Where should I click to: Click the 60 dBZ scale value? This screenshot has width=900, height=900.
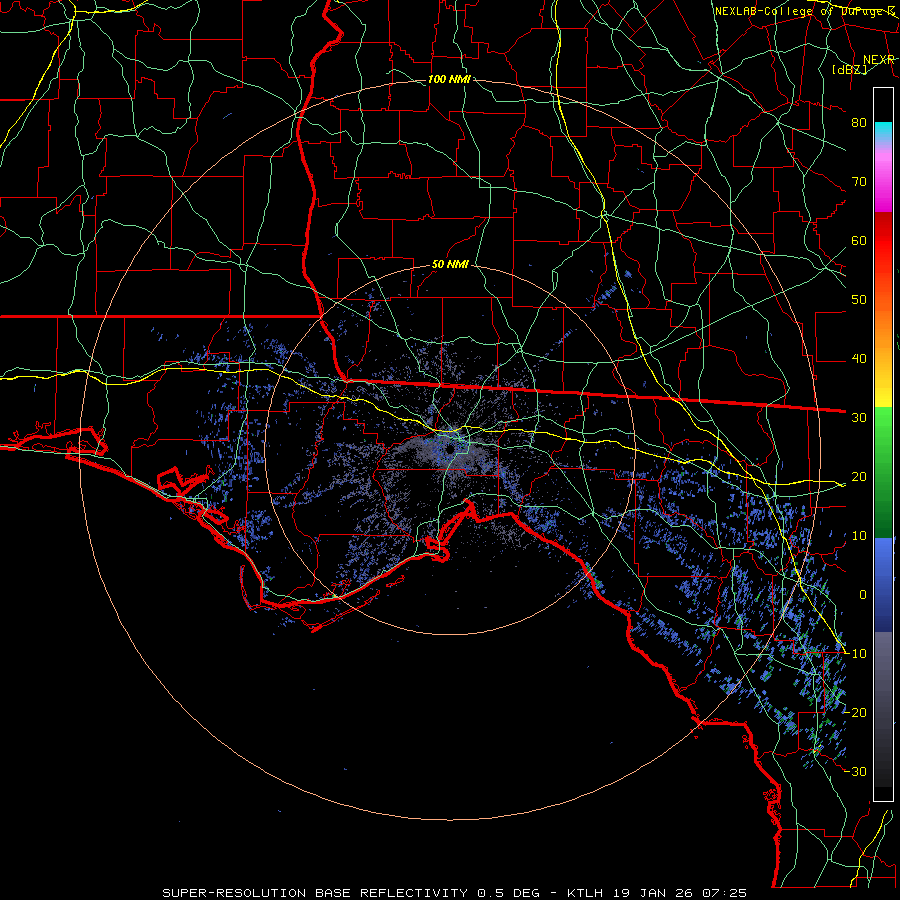pyautogui.click(x=859, y=240)
